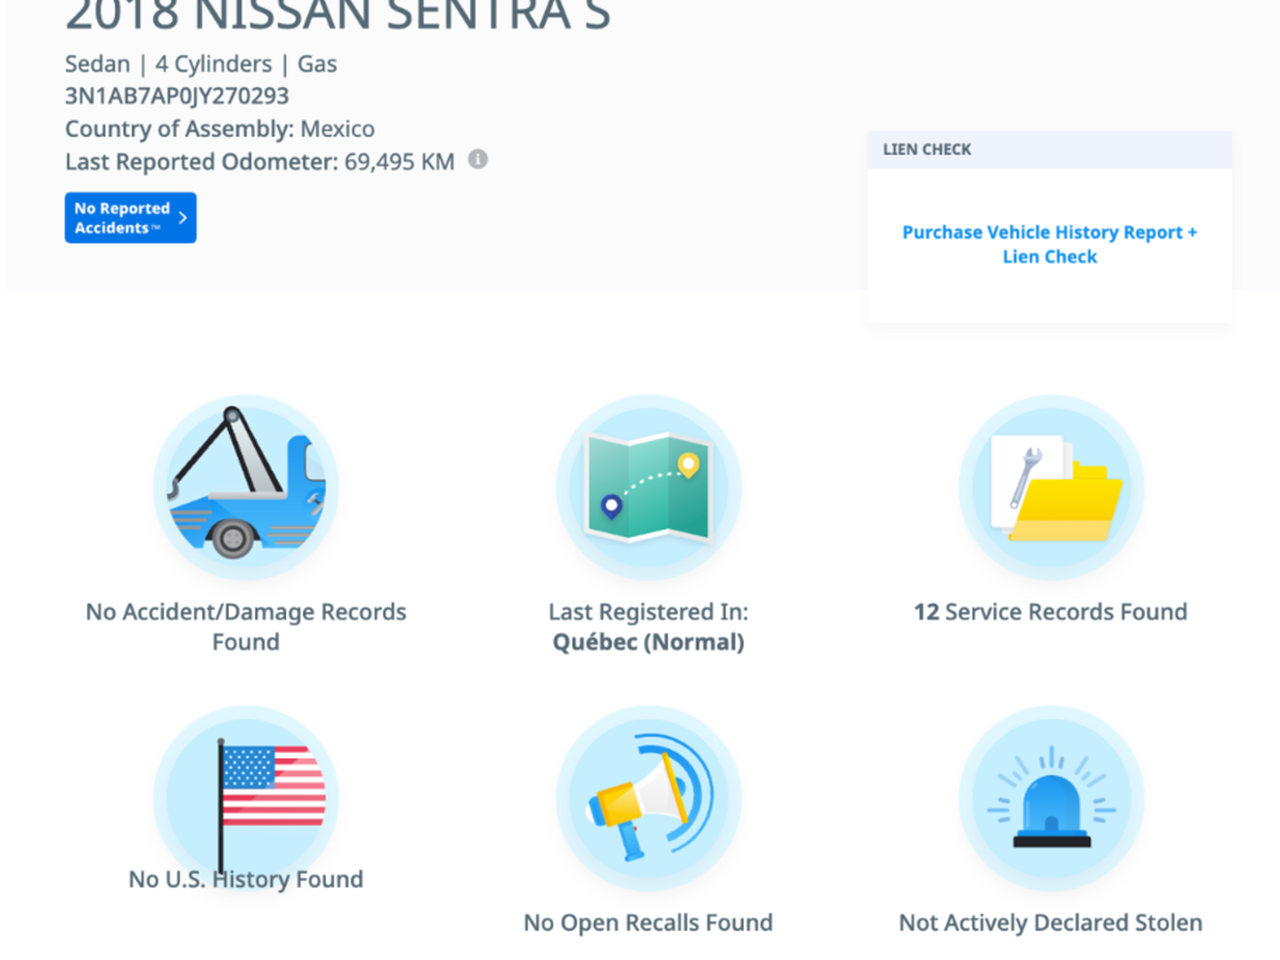This screenshot has height=960, width=1280.
Task: Open Purchase Vehicle History Report + Lien Check
Action: click(x=1049, y=244)
